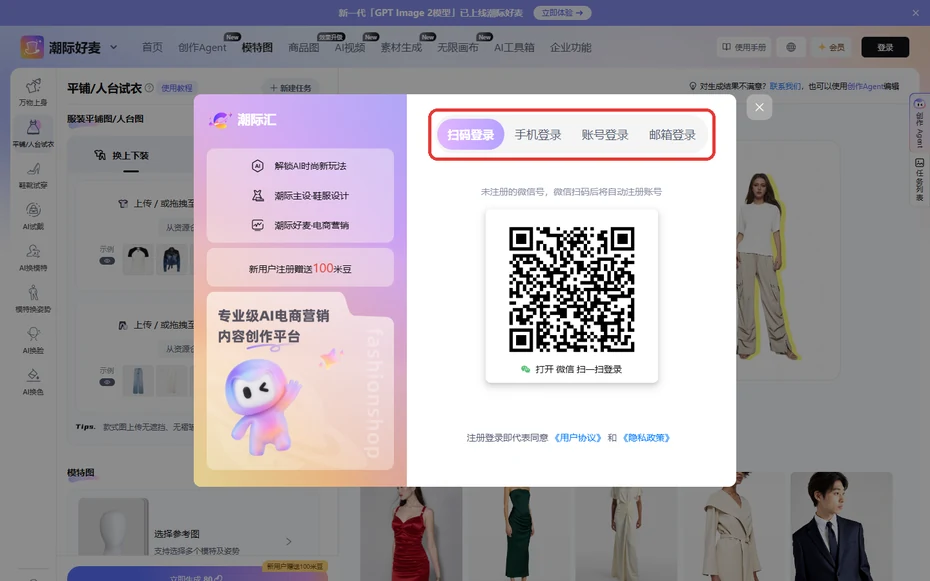Go to 首页 in navigation
Screen dimensions: 930x581
point(152,47)
